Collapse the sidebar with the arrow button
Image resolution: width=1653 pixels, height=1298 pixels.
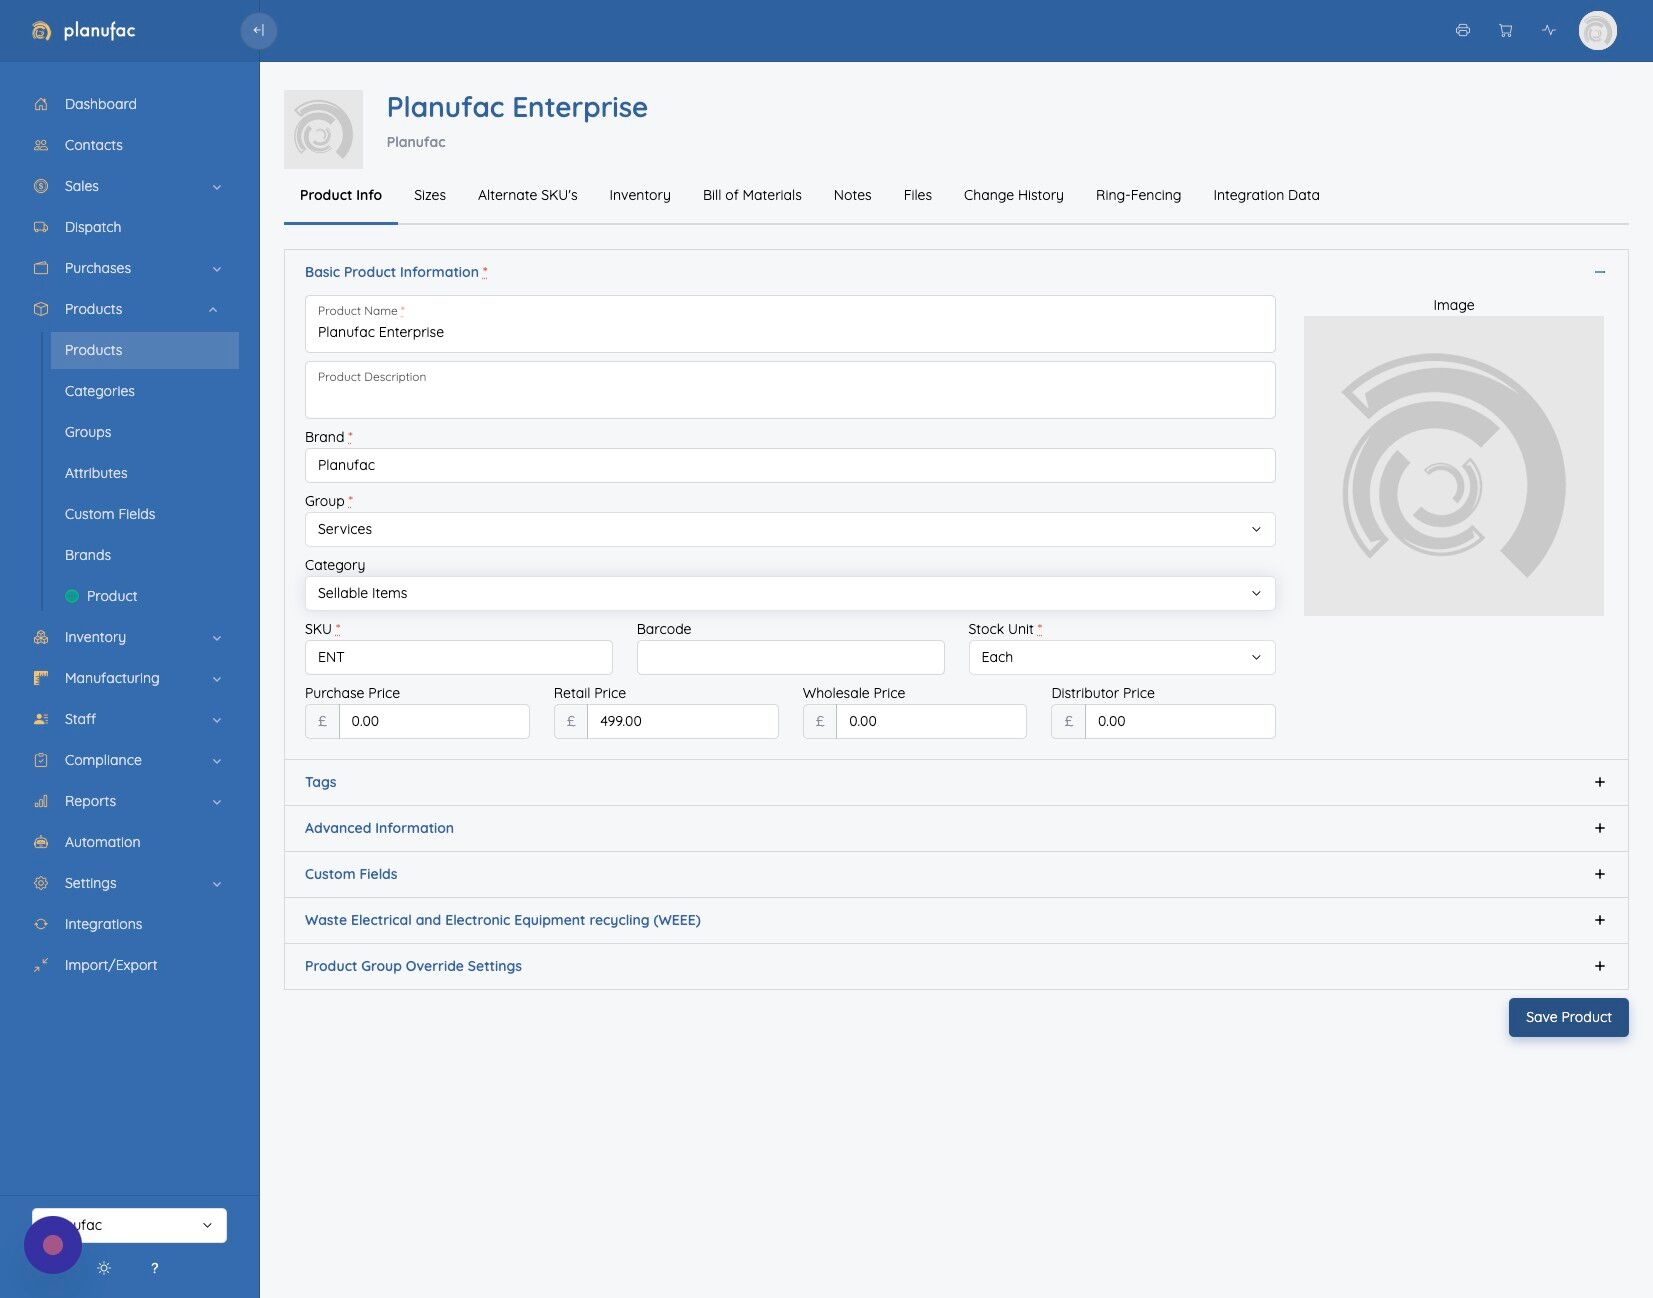[259, 30]
